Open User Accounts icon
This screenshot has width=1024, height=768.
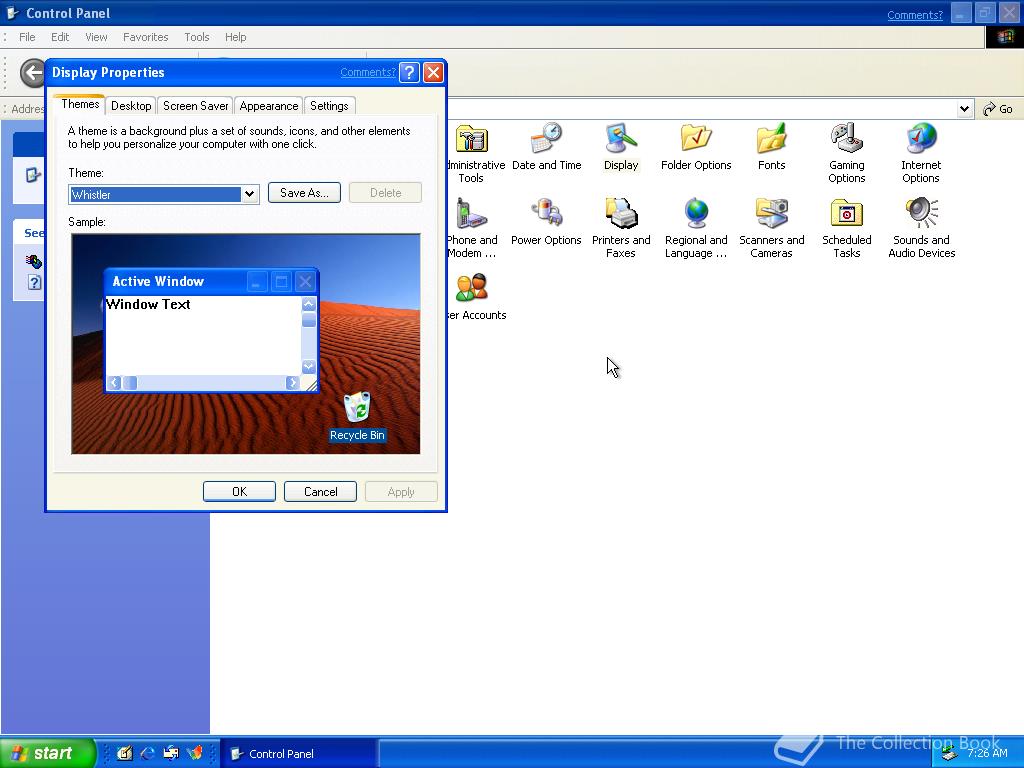coord(477,297)
